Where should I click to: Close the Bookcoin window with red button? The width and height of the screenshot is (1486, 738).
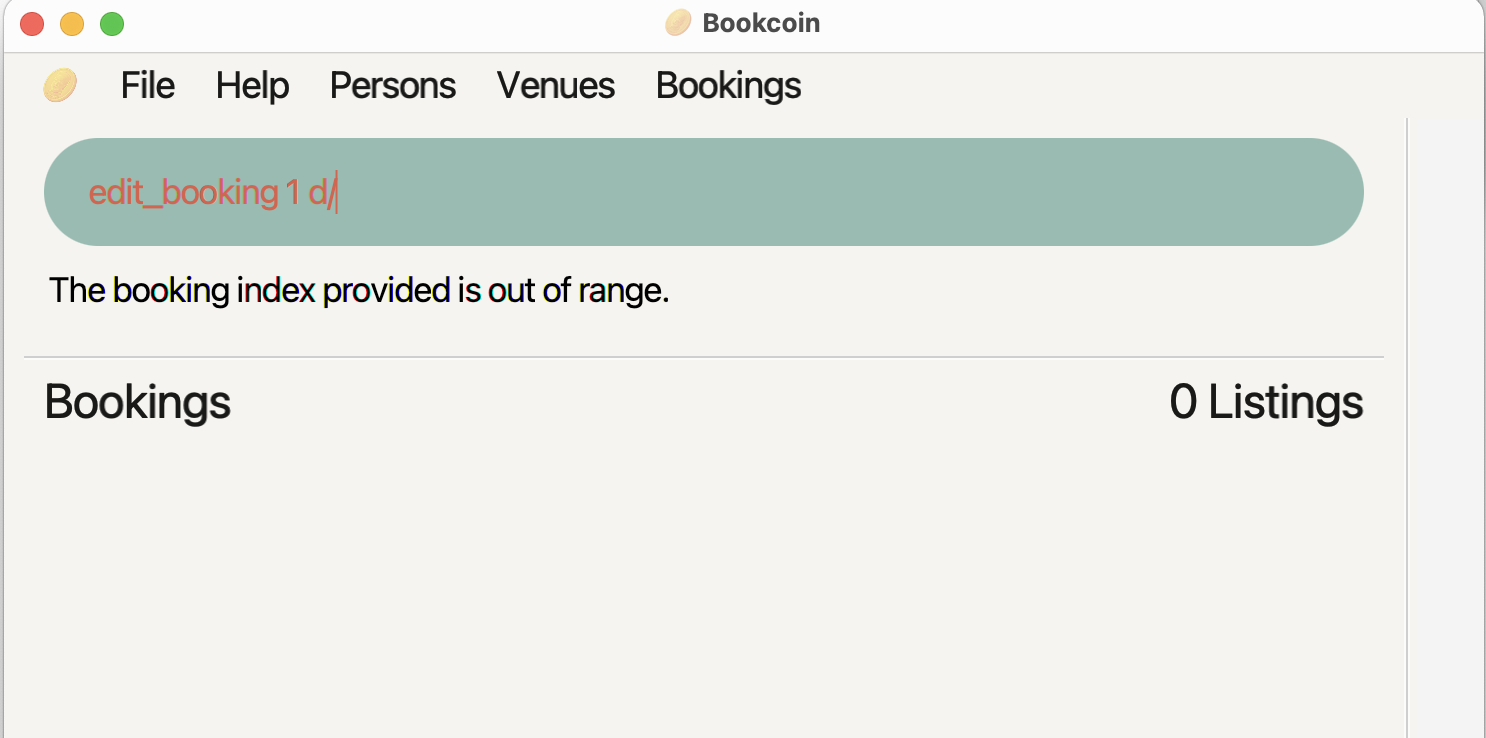[32, 23]
